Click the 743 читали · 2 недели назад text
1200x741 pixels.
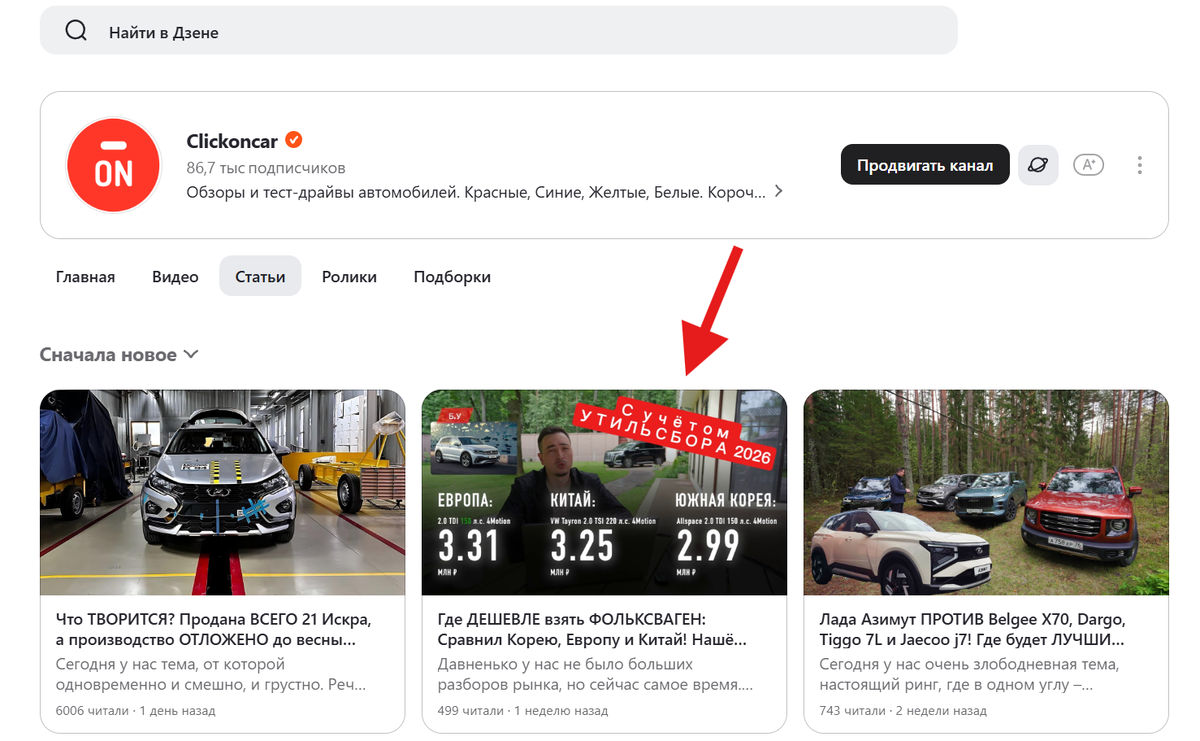903,711
